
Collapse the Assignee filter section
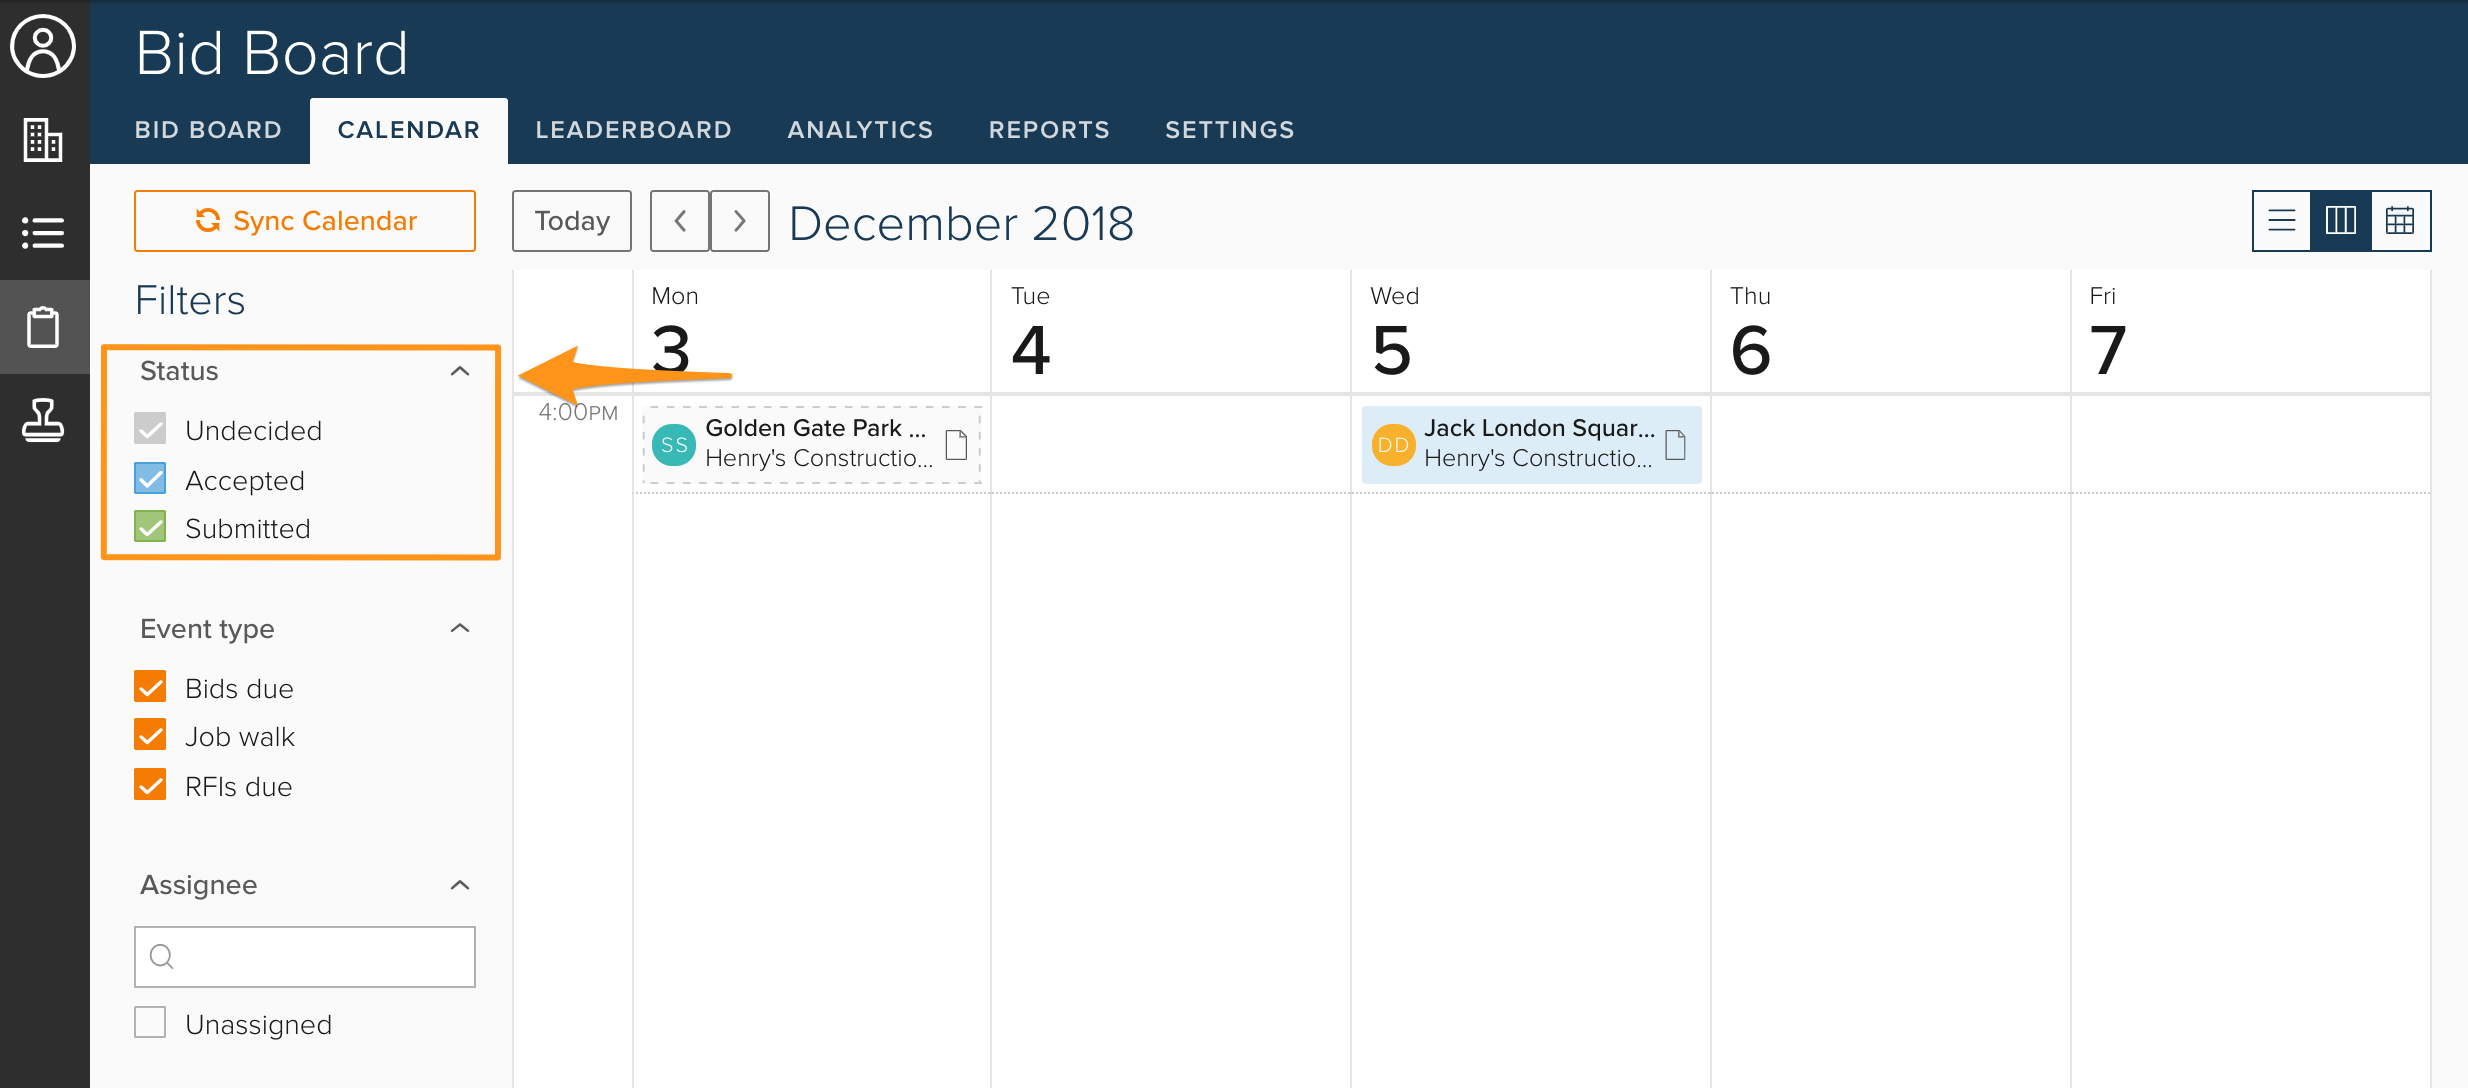[x=460, y=885]
